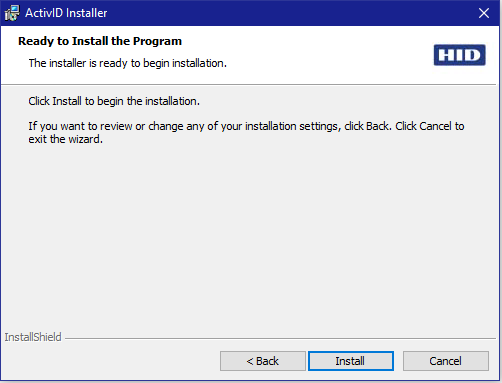Go back using the < Back button
Viewport: 502px width, 383px height.
click(x=263, y=361)
